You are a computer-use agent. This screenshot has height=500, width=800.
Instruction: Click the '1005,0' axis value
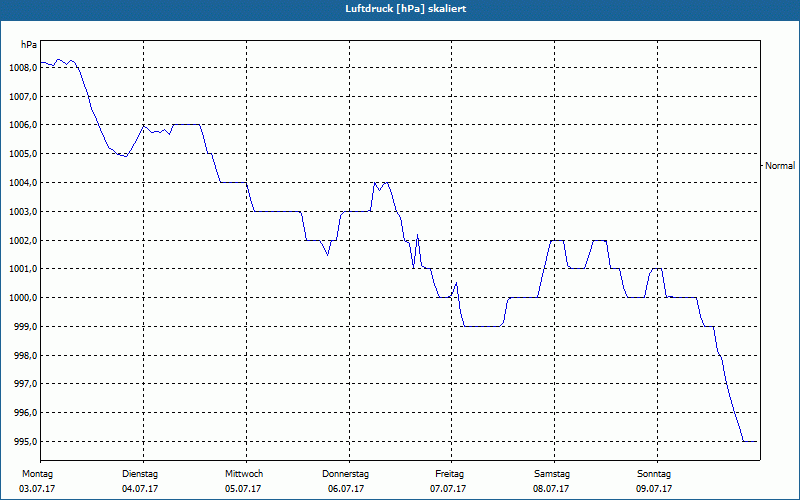(x=23, y=154)
